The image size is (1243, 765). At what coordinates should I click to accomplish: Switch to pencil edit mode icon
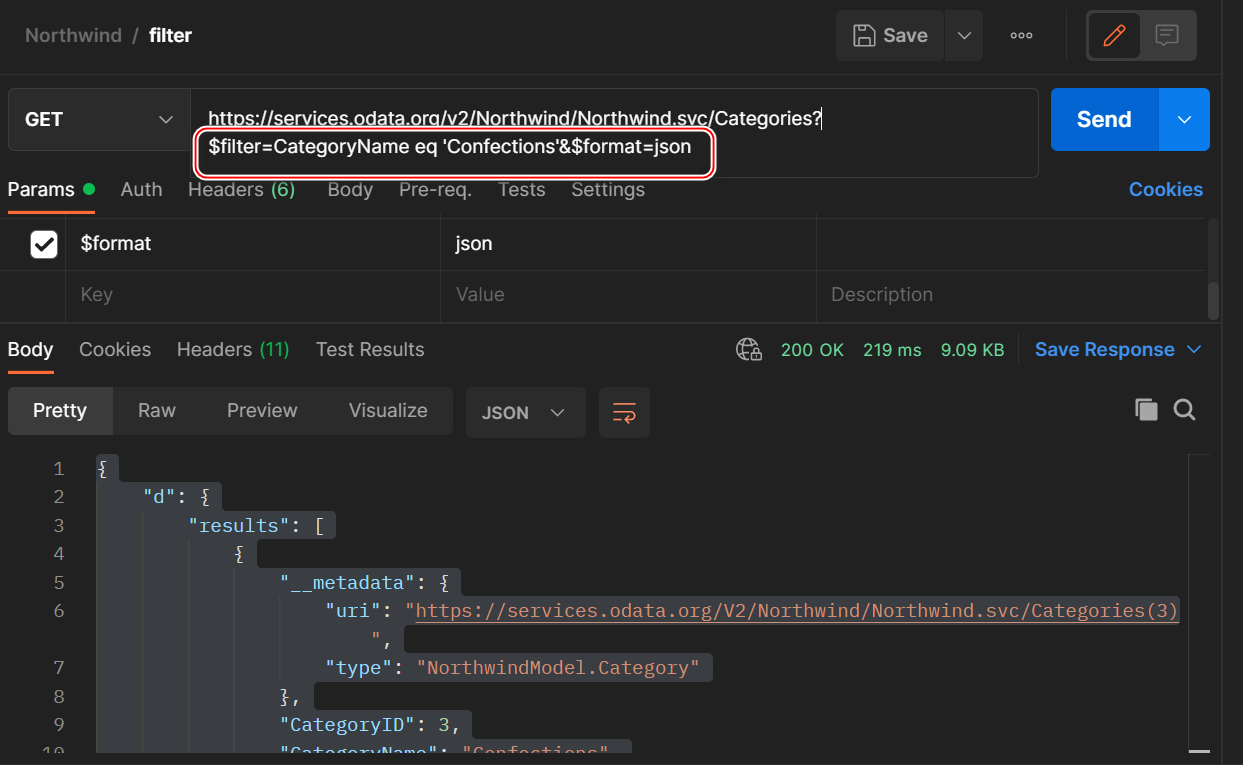pyautogui.click(x=1114, y=35)
